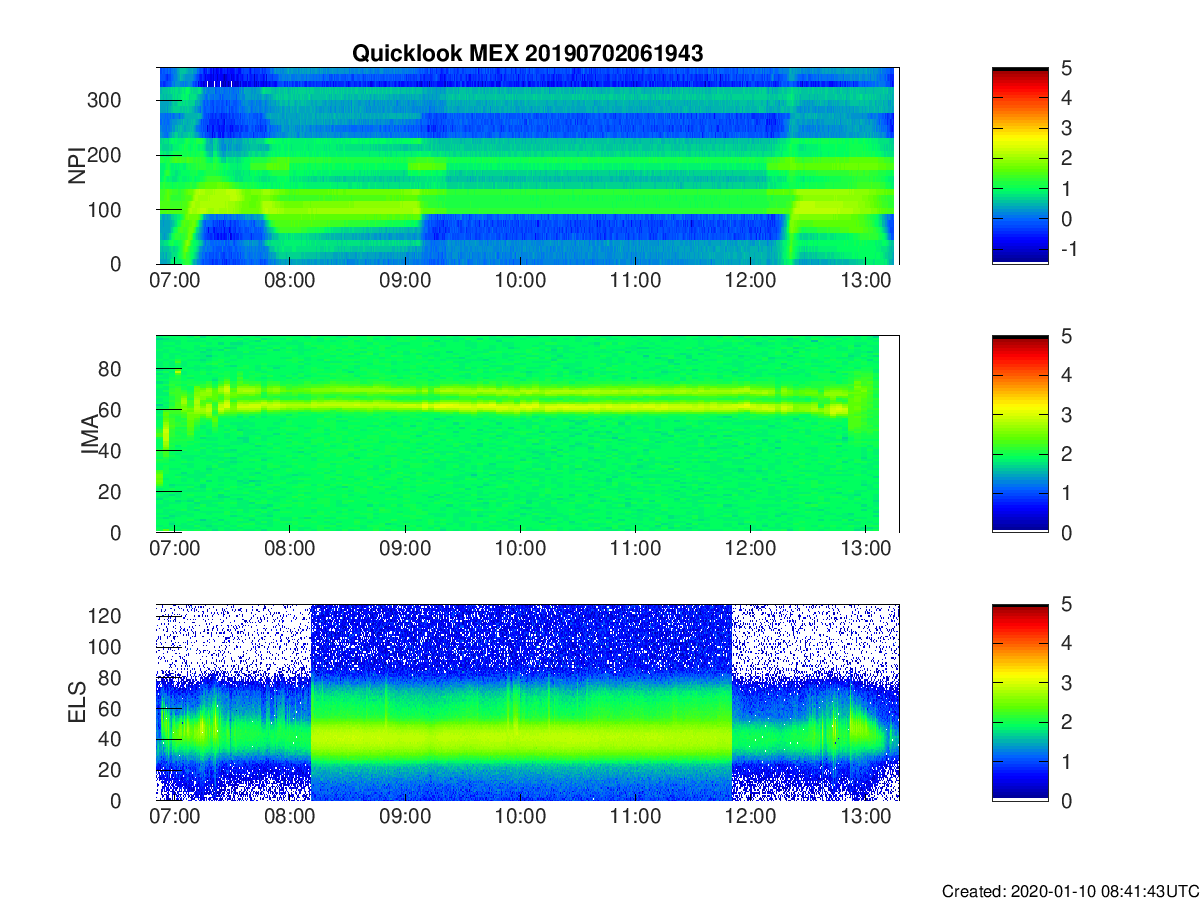Click the IMA axis label
The width and height of the screenshot is (1200, 900).
[91, 434]
